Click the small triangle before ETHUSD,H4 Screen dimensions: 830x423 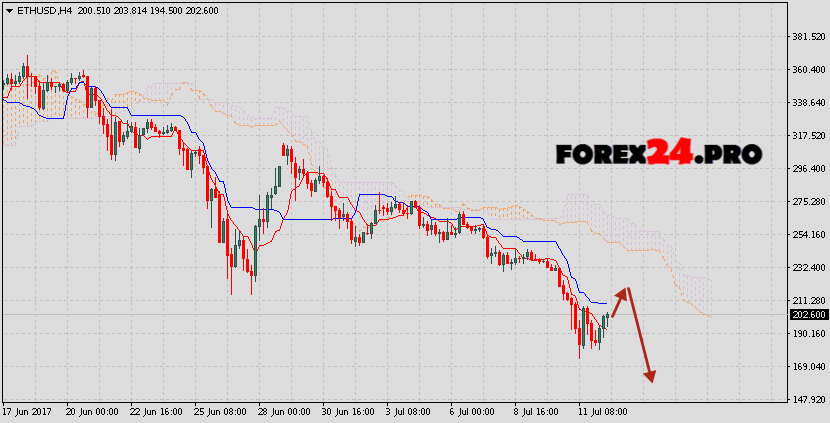tap(9, 9)
